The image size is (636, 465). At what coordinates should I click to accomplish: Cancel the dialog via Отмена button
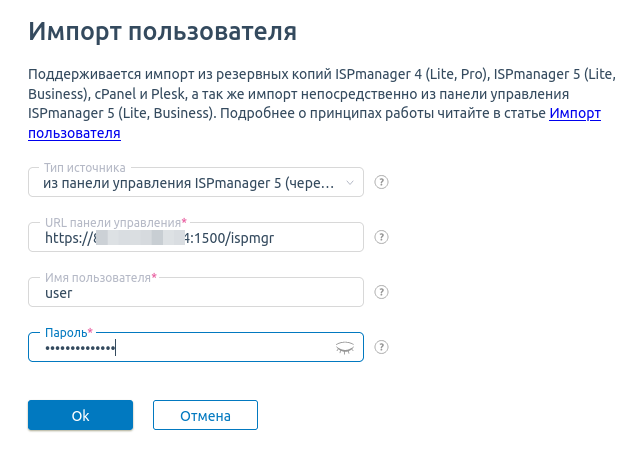pyautogui.click(x=205, y=415)
